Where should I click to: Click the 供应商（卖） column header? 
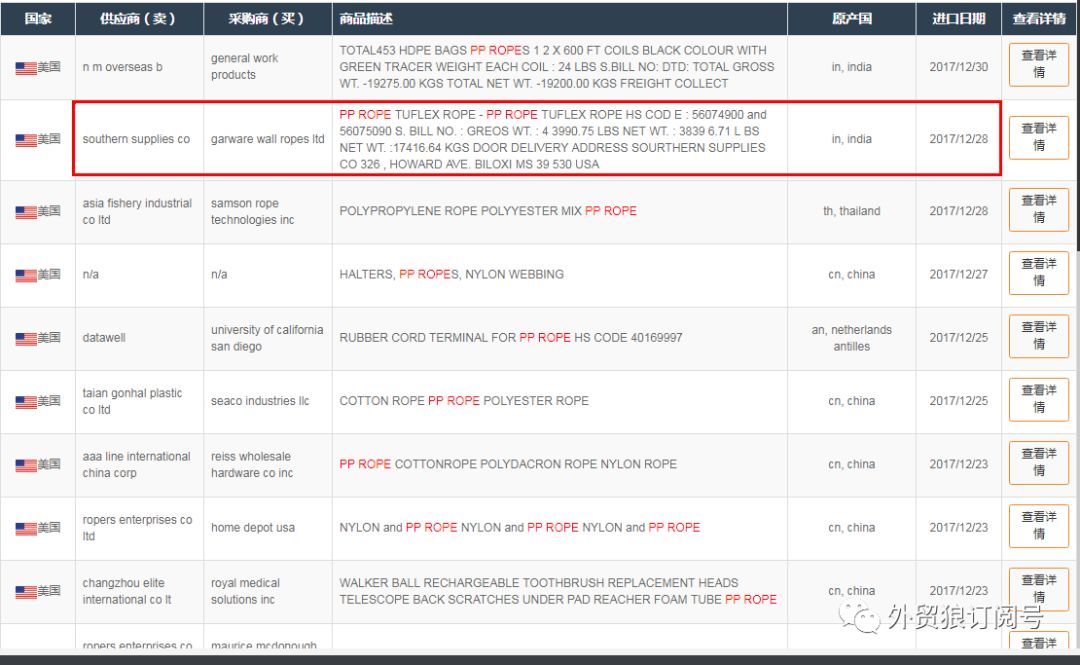tap(139, 19)
